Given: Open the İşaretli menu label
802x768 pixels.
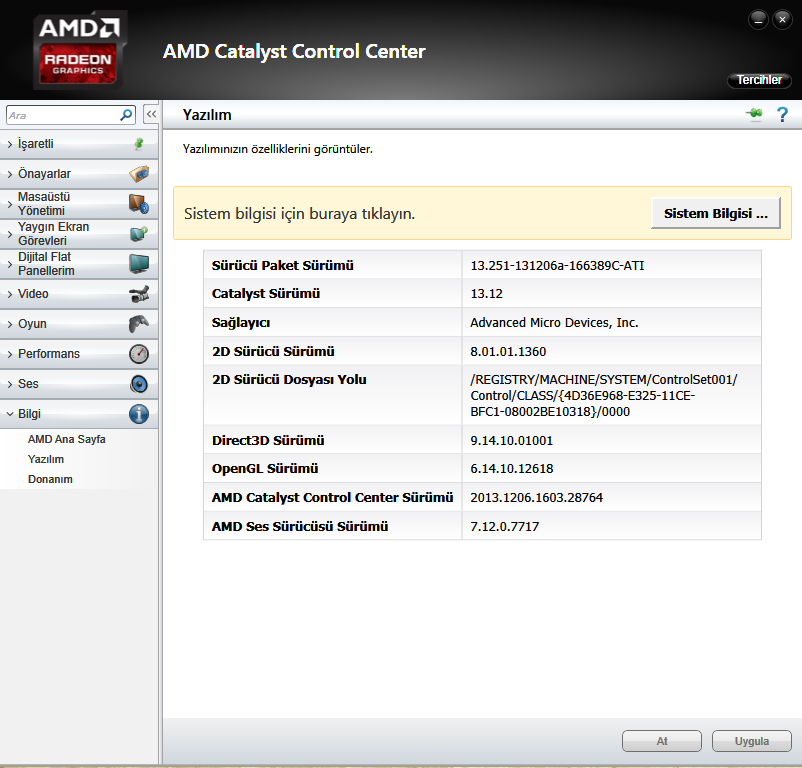Looking at the screenshot, I should tap(35, 144).
